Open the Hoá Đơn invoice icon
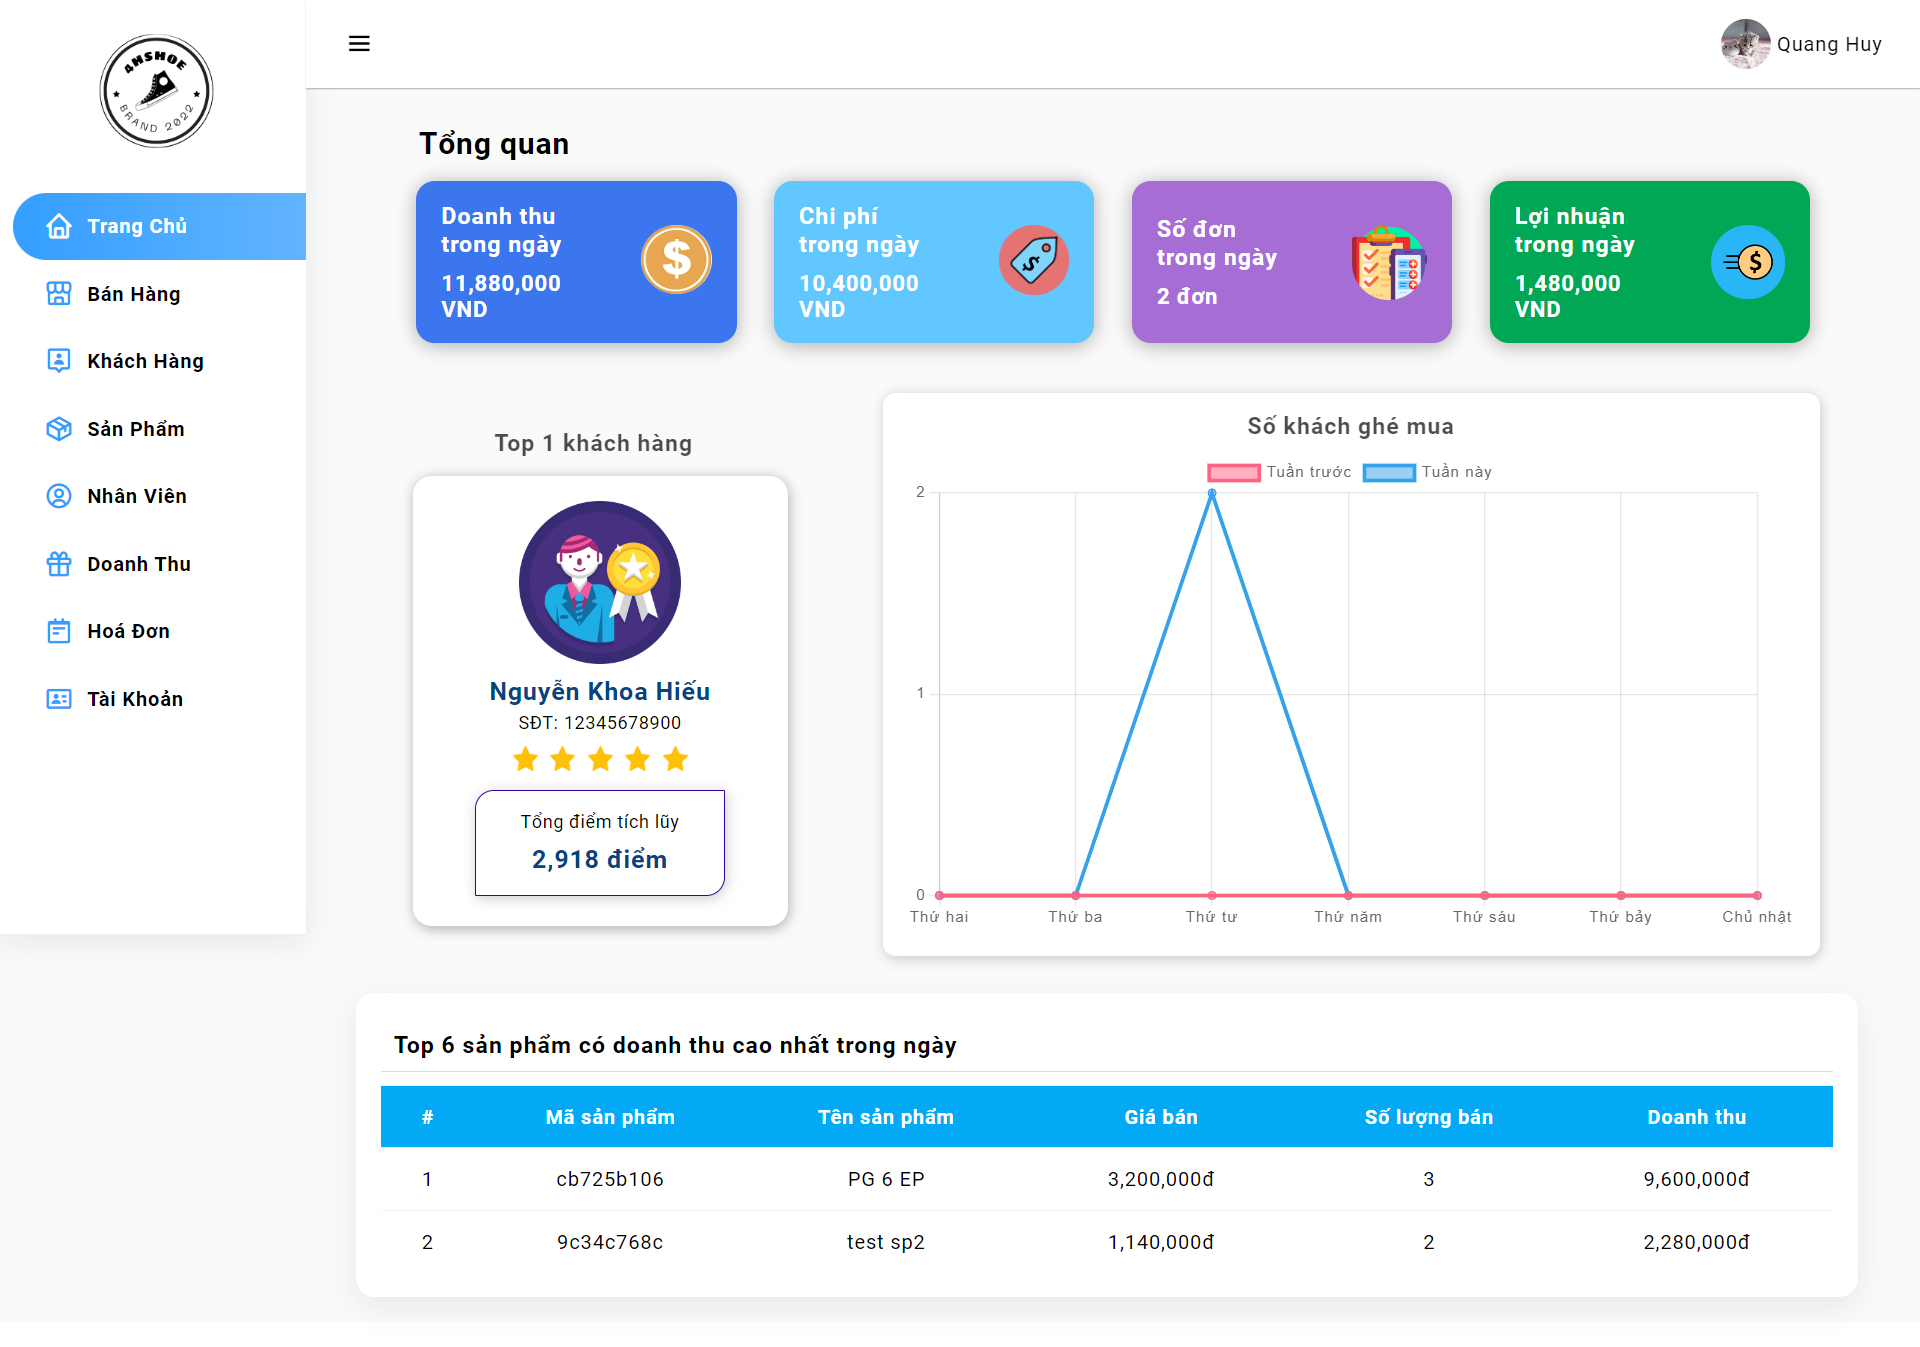 [x=58, y=631]
